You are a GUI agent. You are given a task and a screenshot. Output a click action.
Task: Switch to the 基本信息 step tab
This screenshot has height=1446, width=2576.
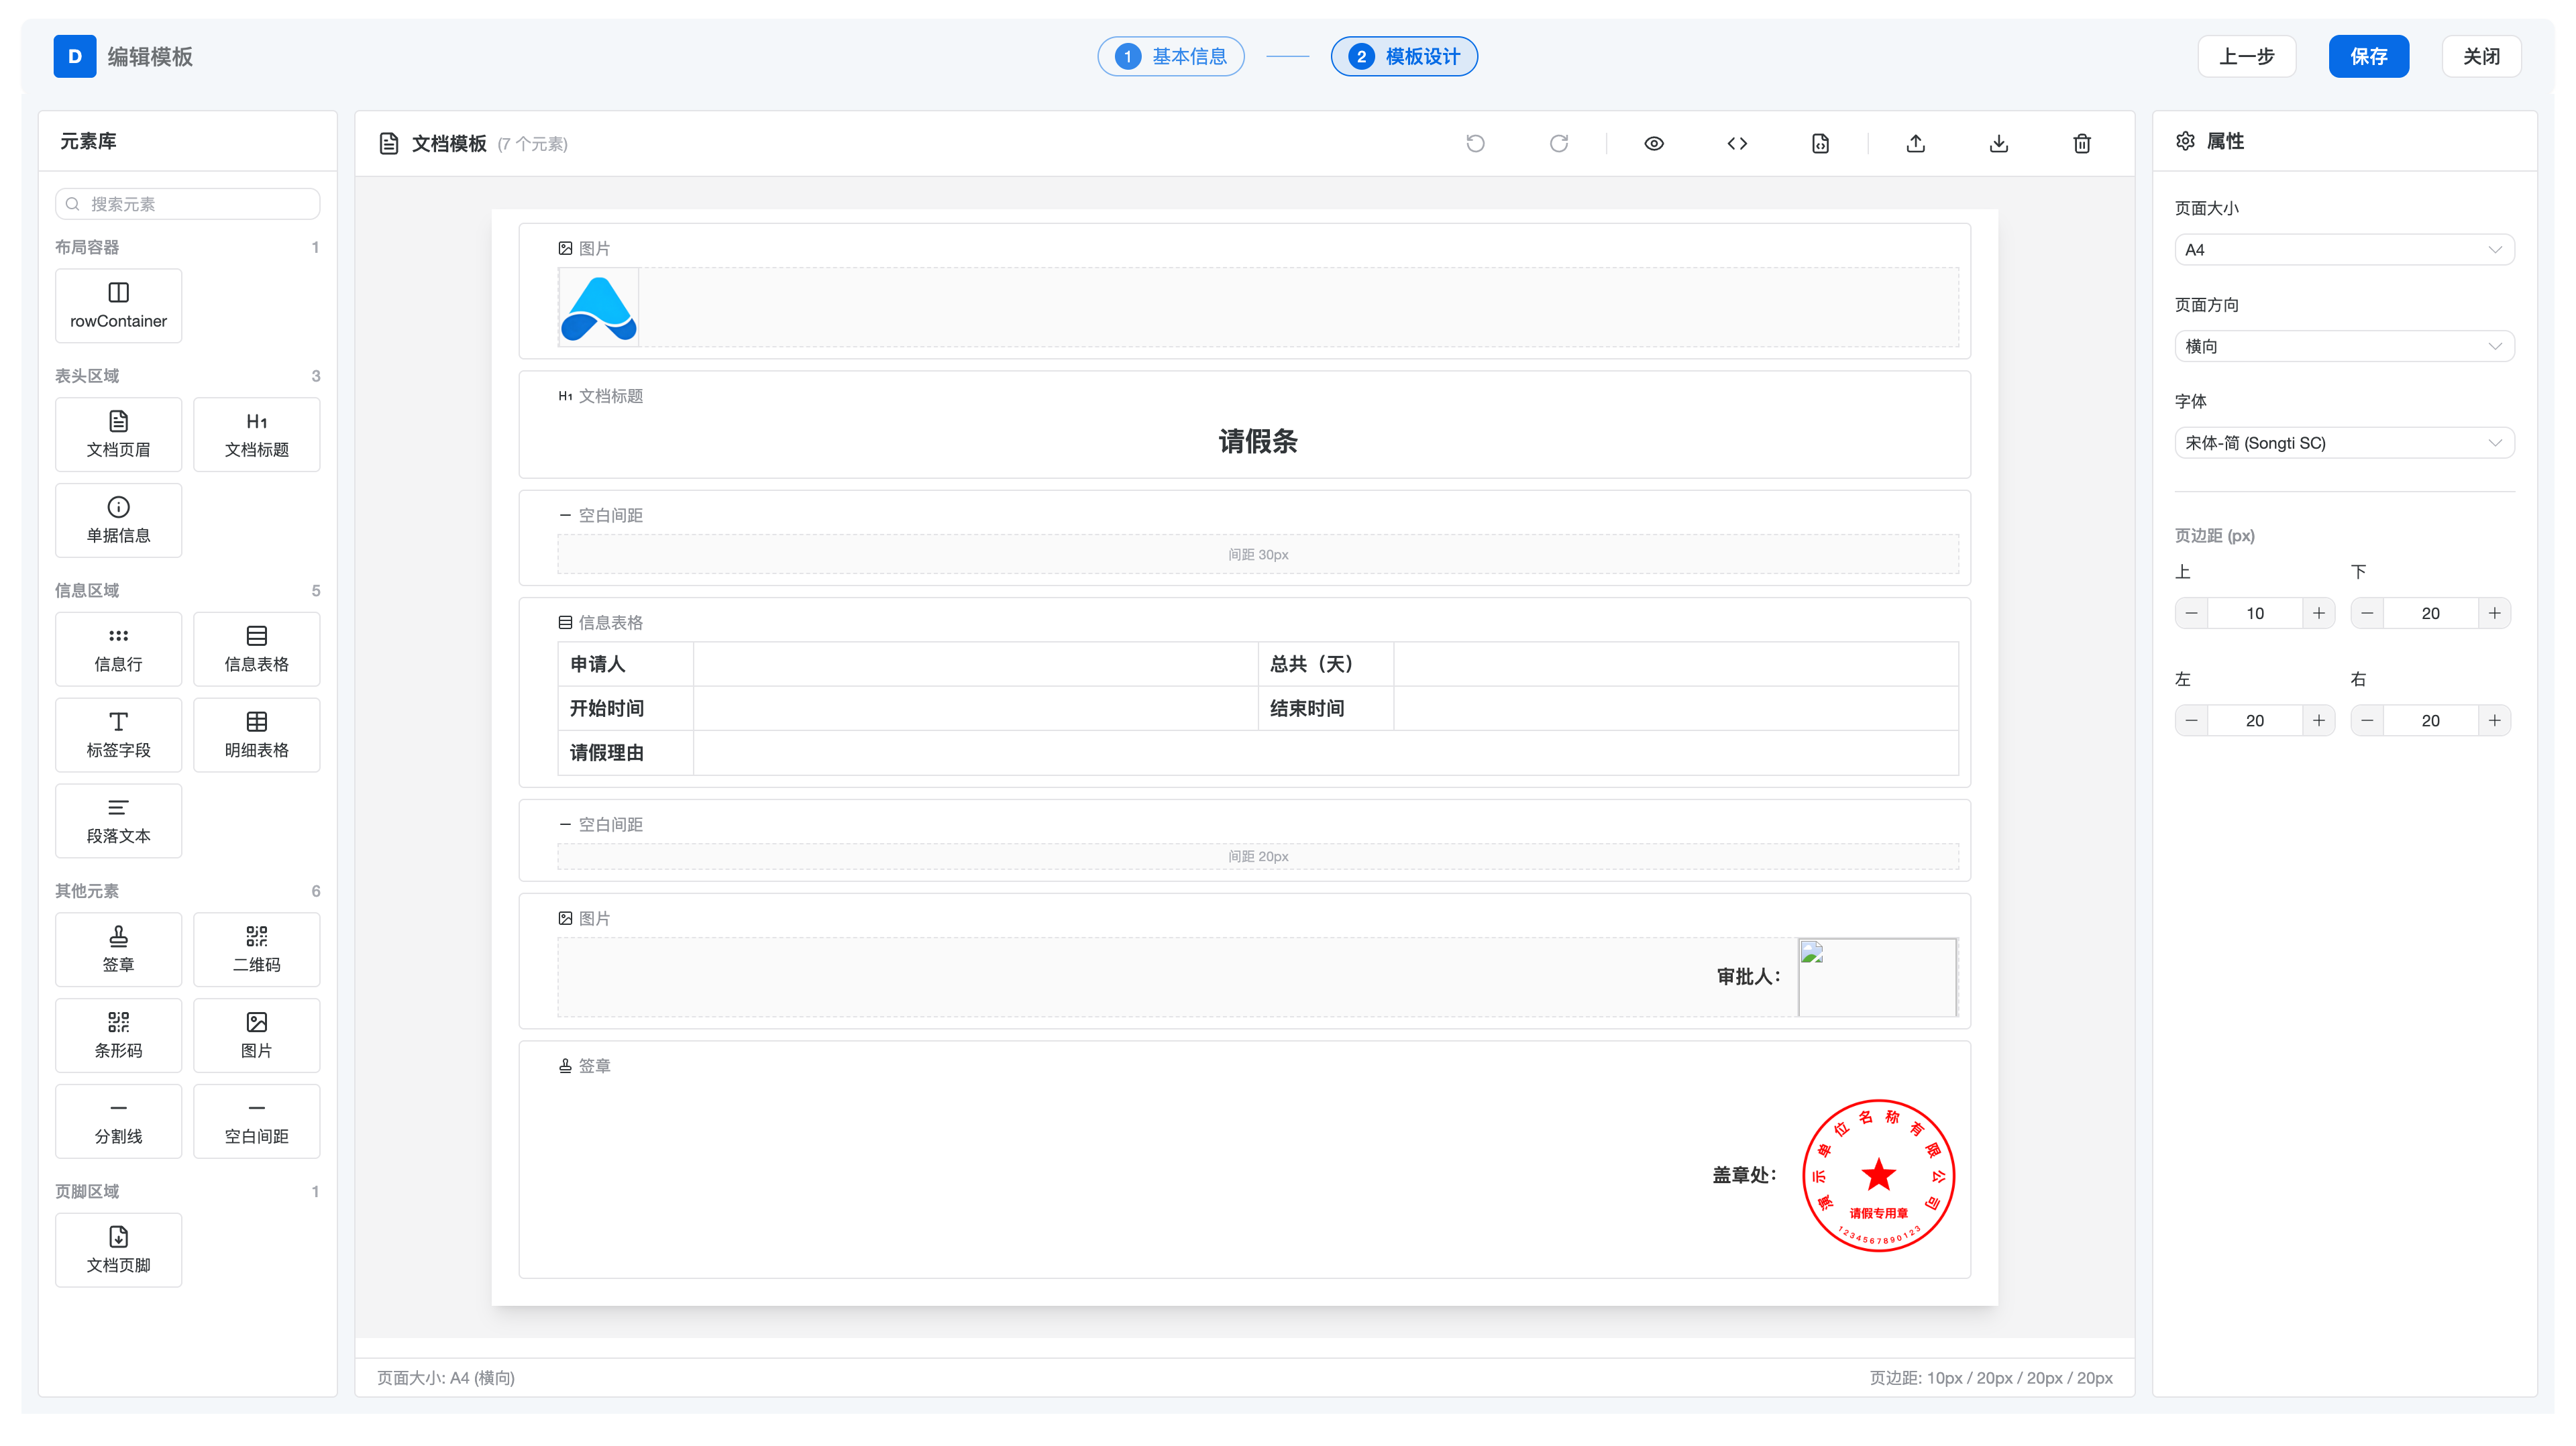(x=1170, y=56)
